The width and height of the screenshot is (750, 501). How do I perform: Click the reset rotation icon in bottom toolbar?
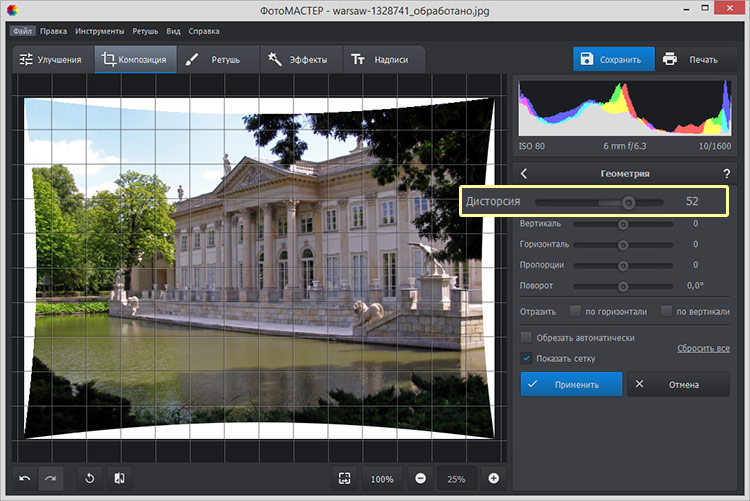coord(89,478)
